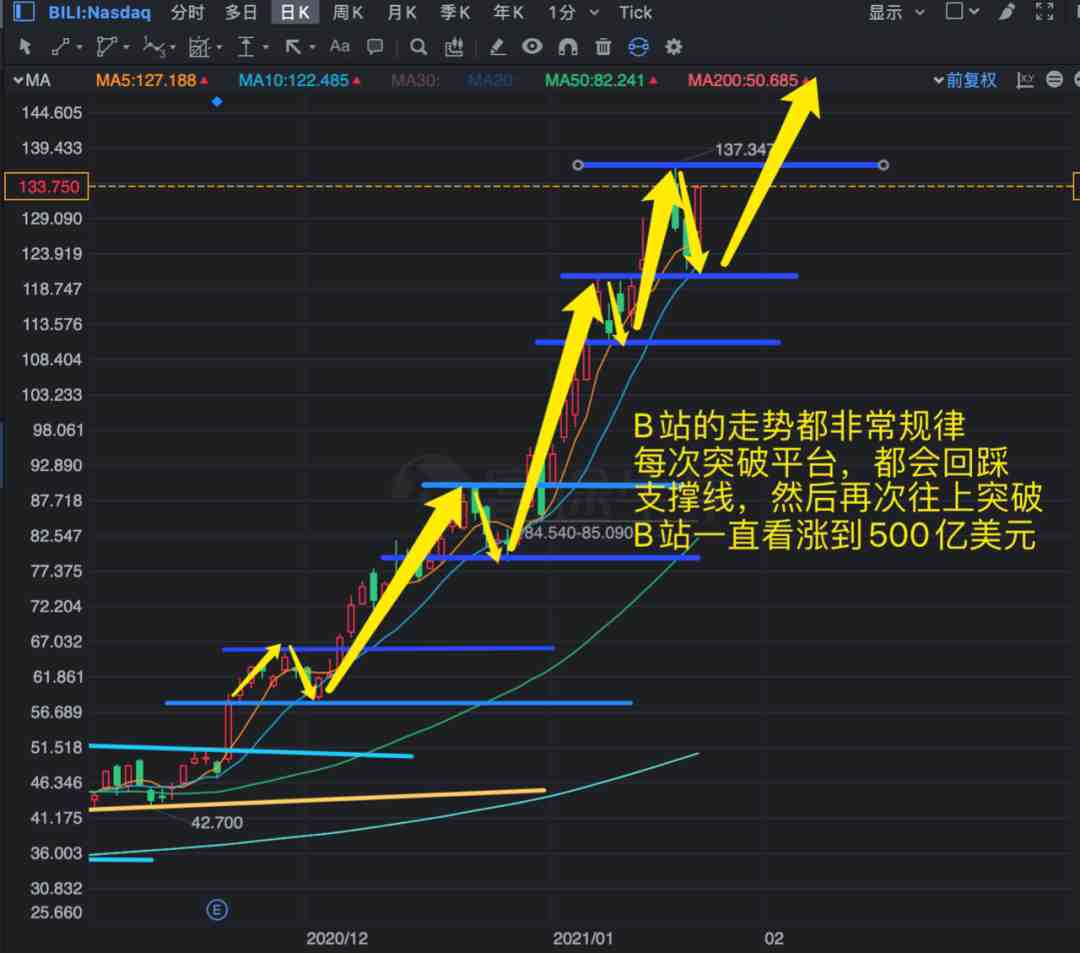Open the 前复权 adjustment dropdown
The height and width of the screenshot is (953, 1080).
pyautogui.click(x=965, y=81)
